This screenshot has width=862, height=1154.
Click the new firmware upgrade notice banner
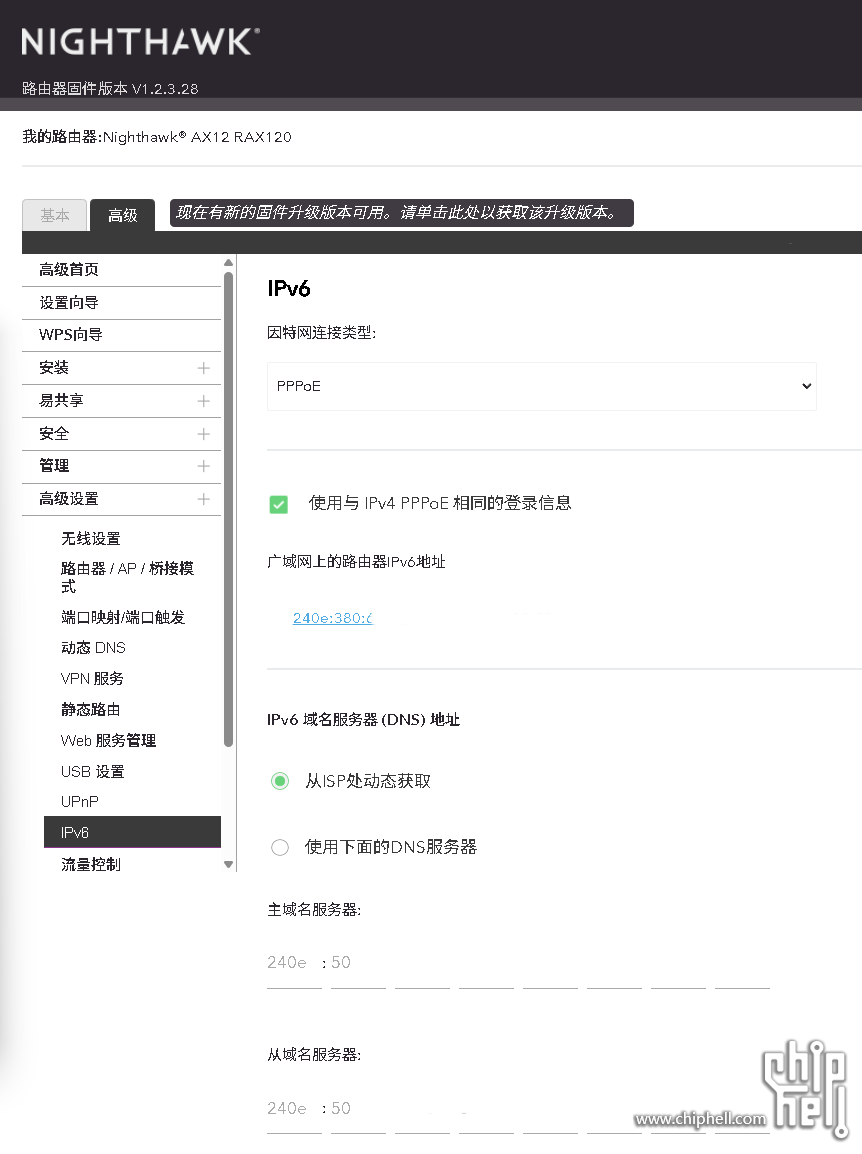(401, 213)
